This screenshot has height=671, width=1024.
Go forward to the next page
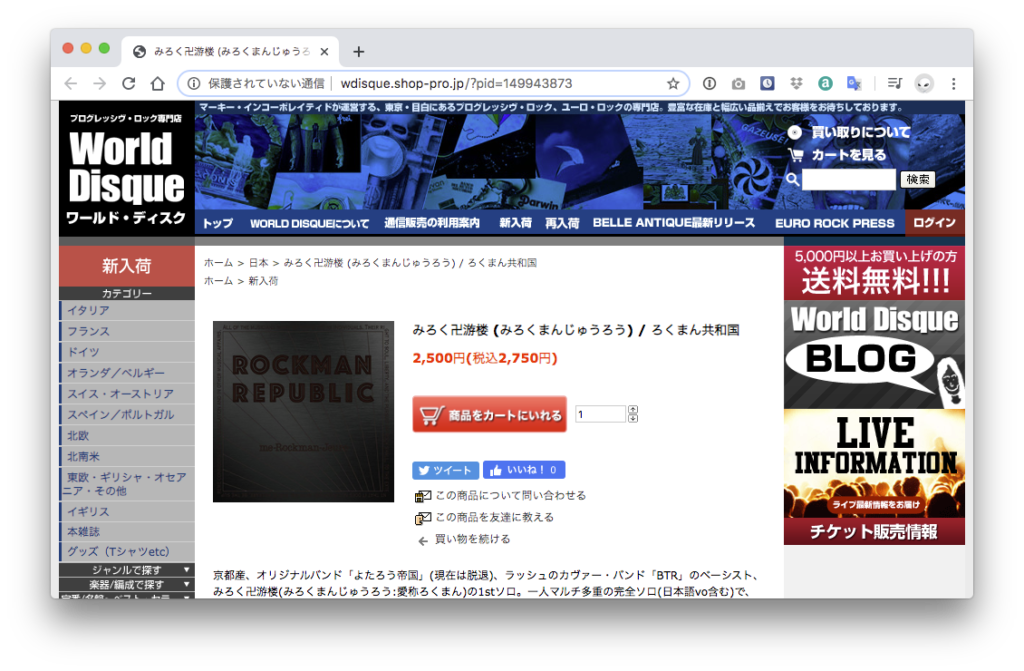99,84
